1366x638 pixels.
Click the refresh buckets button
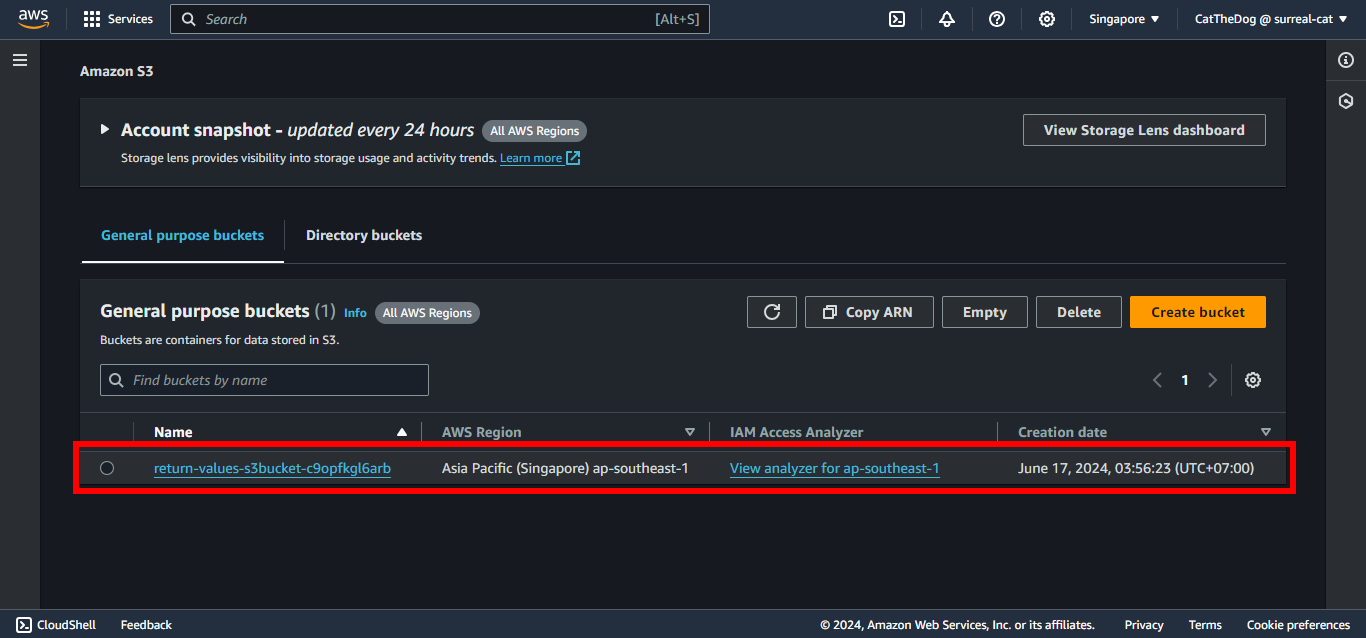(x=772, y=312)
